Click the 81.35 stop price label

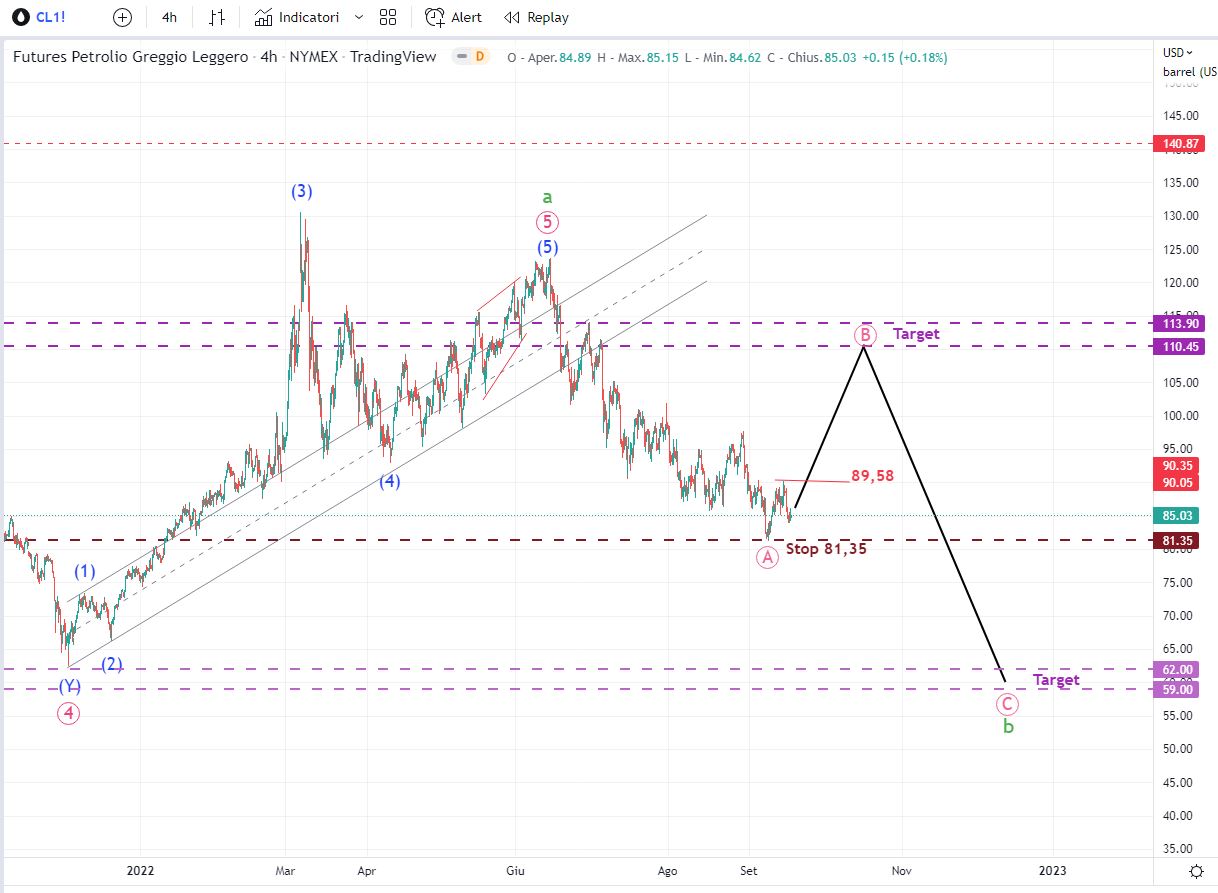(x=1177, y=541)
